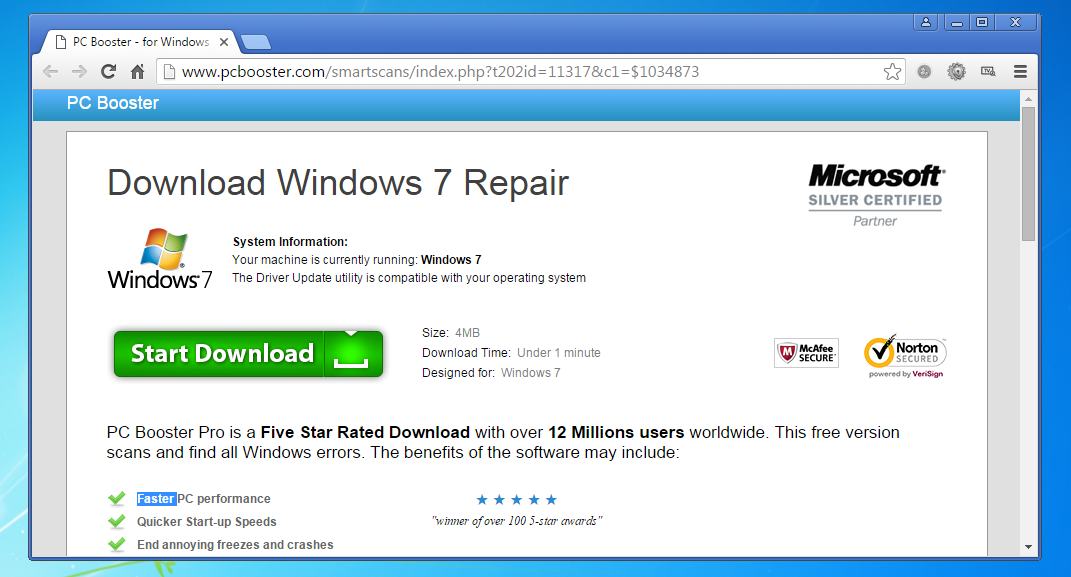This screenshot has width=1071, height=577.
Task: Open the Chrome hamburger menu
Action: pyautogui.click(x=1020, y=71)
